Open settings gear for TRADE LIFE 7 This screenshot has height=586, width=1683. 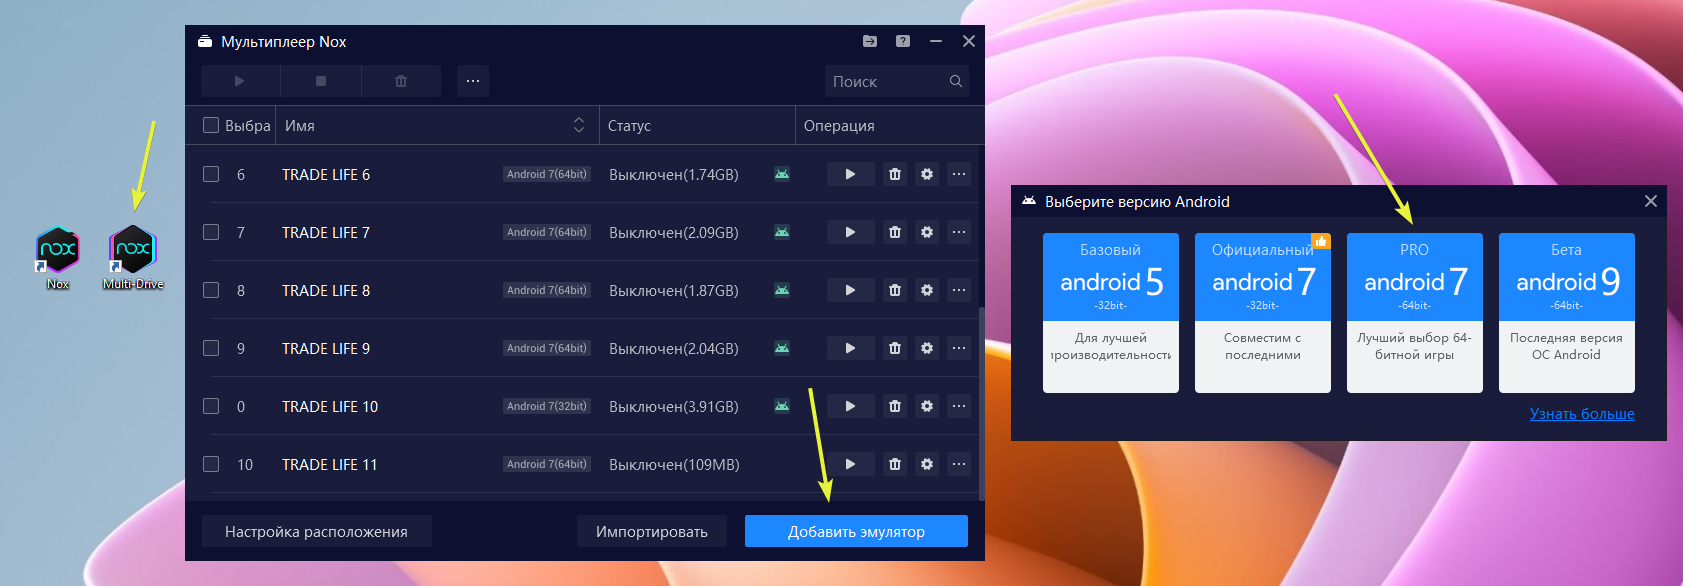(x=927, y=232)
